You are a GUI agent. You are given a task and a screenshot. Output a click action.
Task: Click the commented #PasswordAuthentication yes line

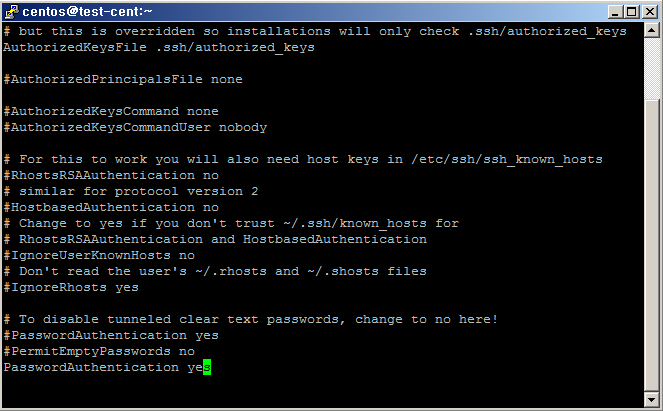pyautogui.click(x=111, y=335)
